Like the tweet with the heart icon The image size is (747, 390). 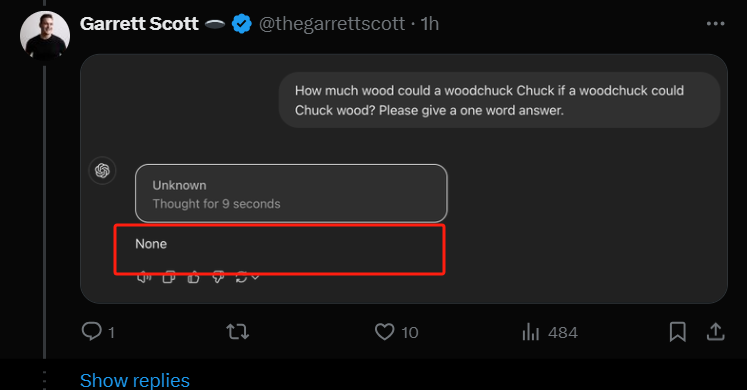point(384,331)
